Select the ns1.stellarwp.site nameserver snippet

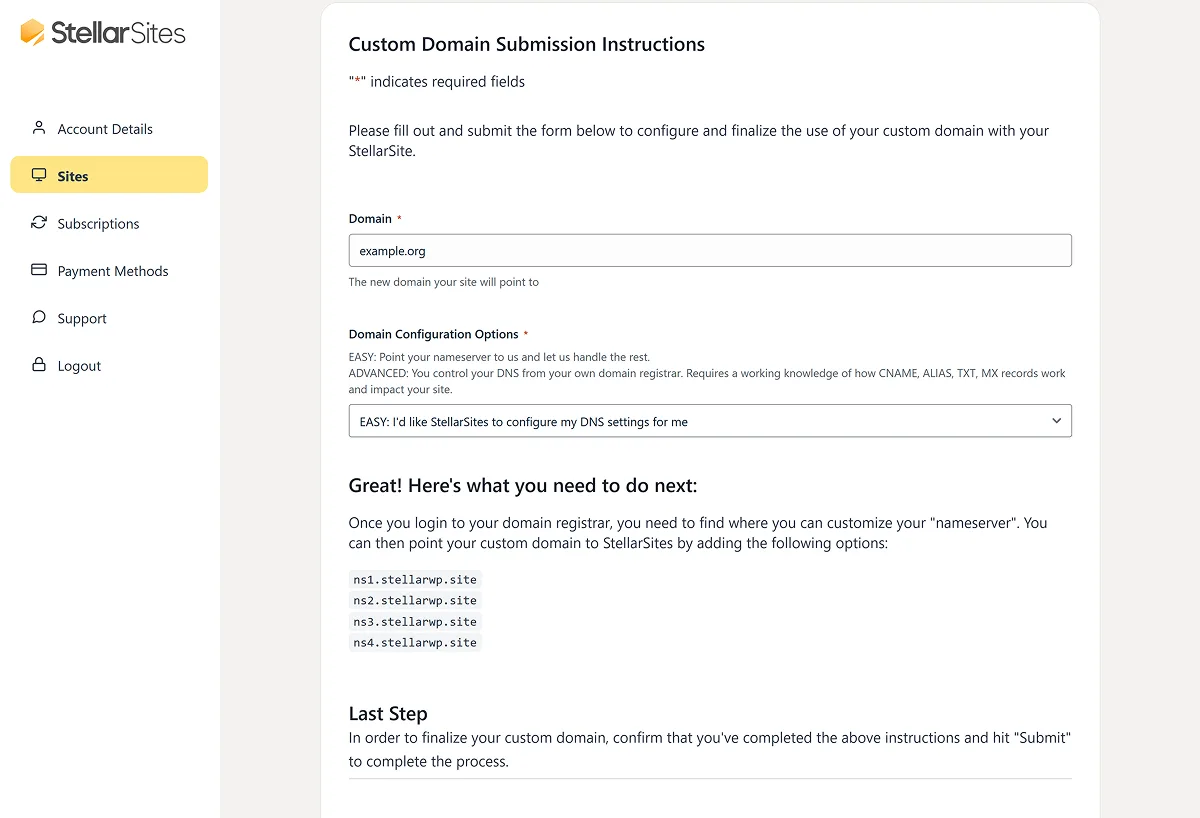point(414,579)
